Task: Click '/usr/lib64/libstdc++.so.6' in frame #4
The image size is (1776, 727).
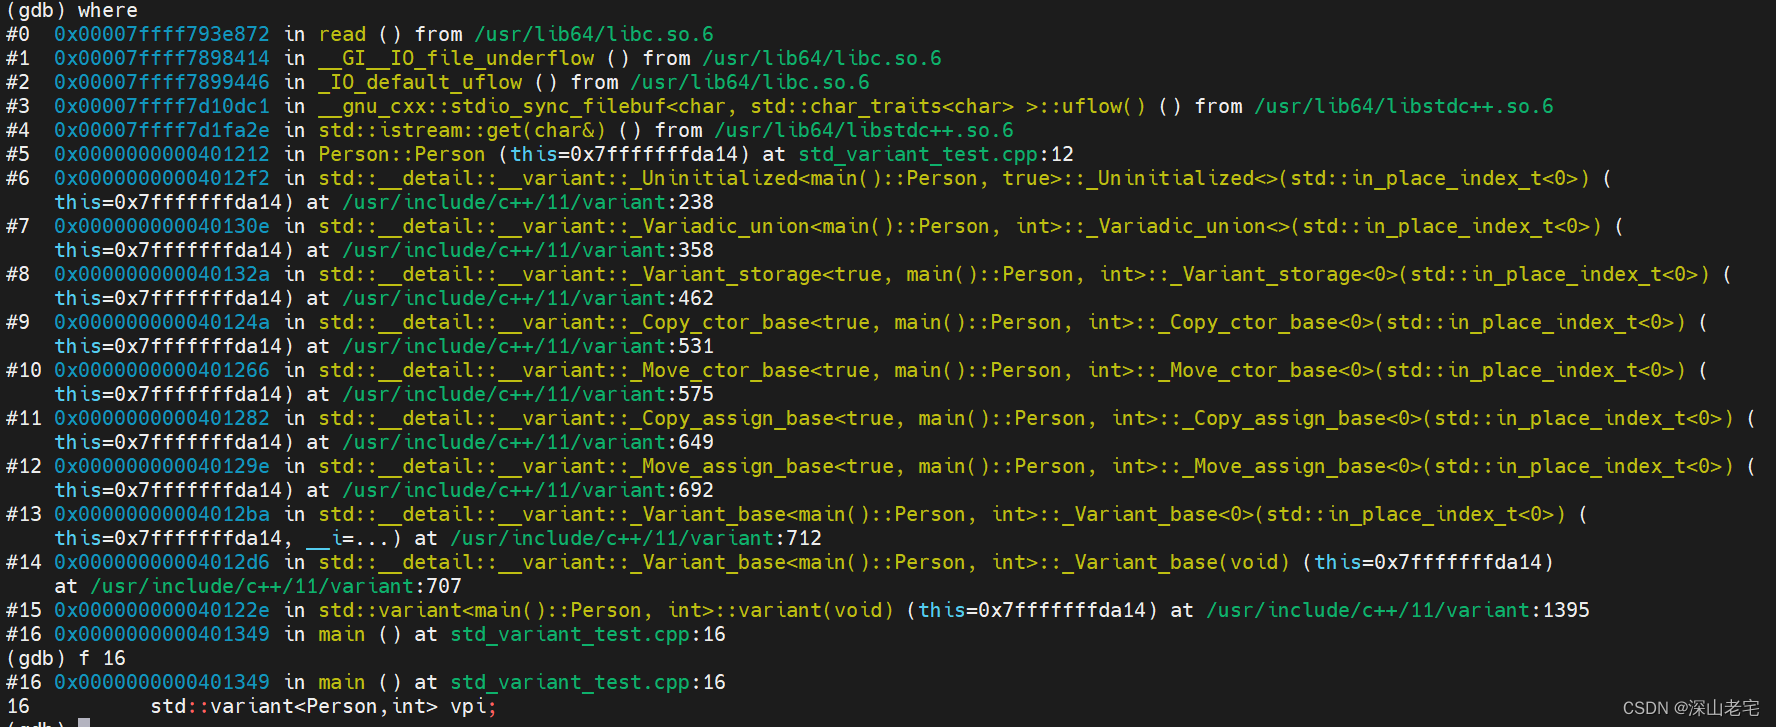Action: coord(864,130)
